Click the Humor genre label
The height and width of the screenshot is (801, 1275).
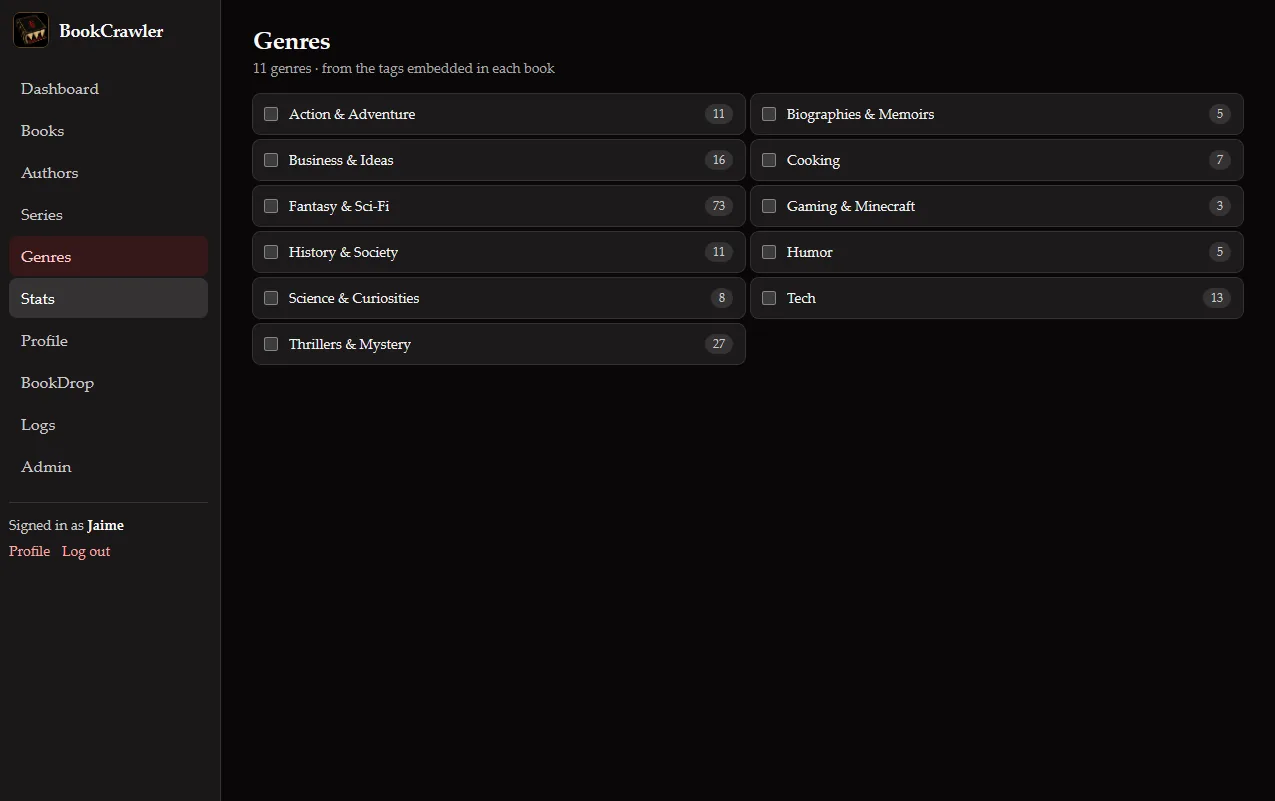click(809, 252)
